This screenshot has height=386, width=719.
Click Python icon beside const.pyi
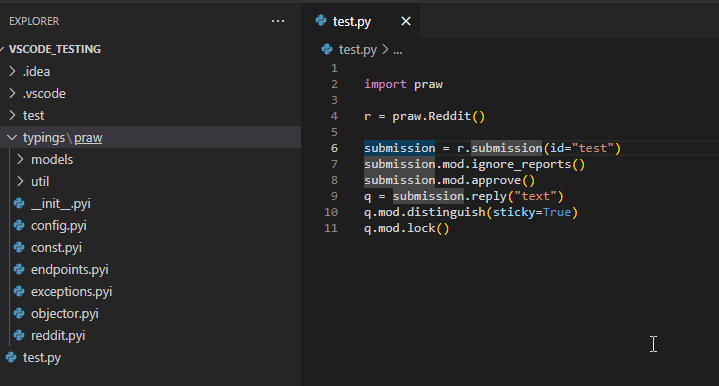19,247
